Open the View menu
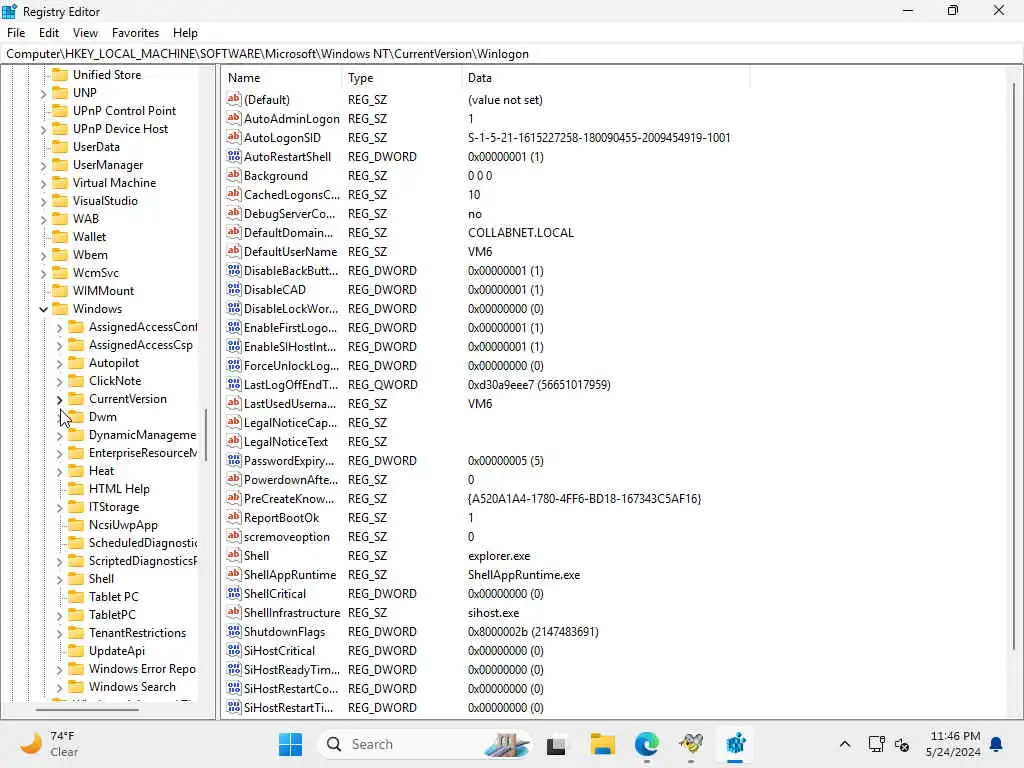 85,33
